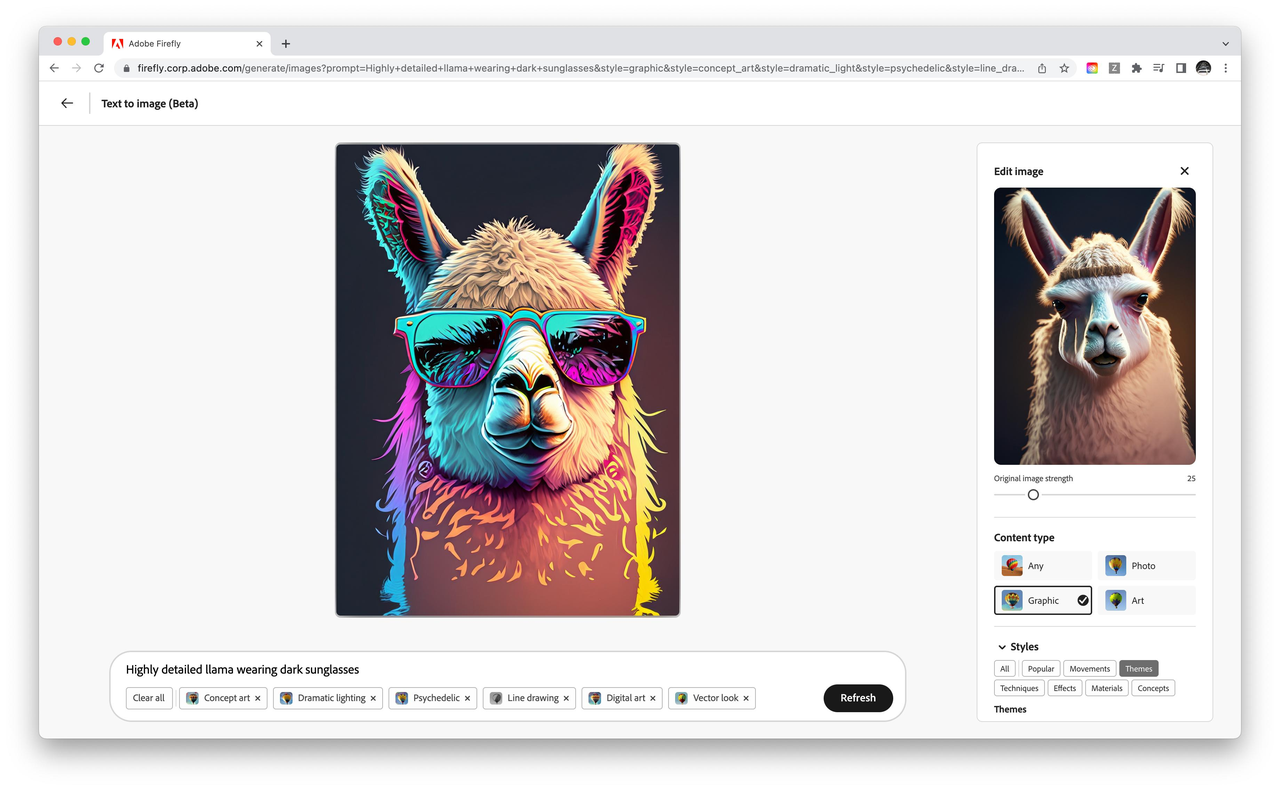Remove the Dramatic lighting style tag

(x=373, y=698)
